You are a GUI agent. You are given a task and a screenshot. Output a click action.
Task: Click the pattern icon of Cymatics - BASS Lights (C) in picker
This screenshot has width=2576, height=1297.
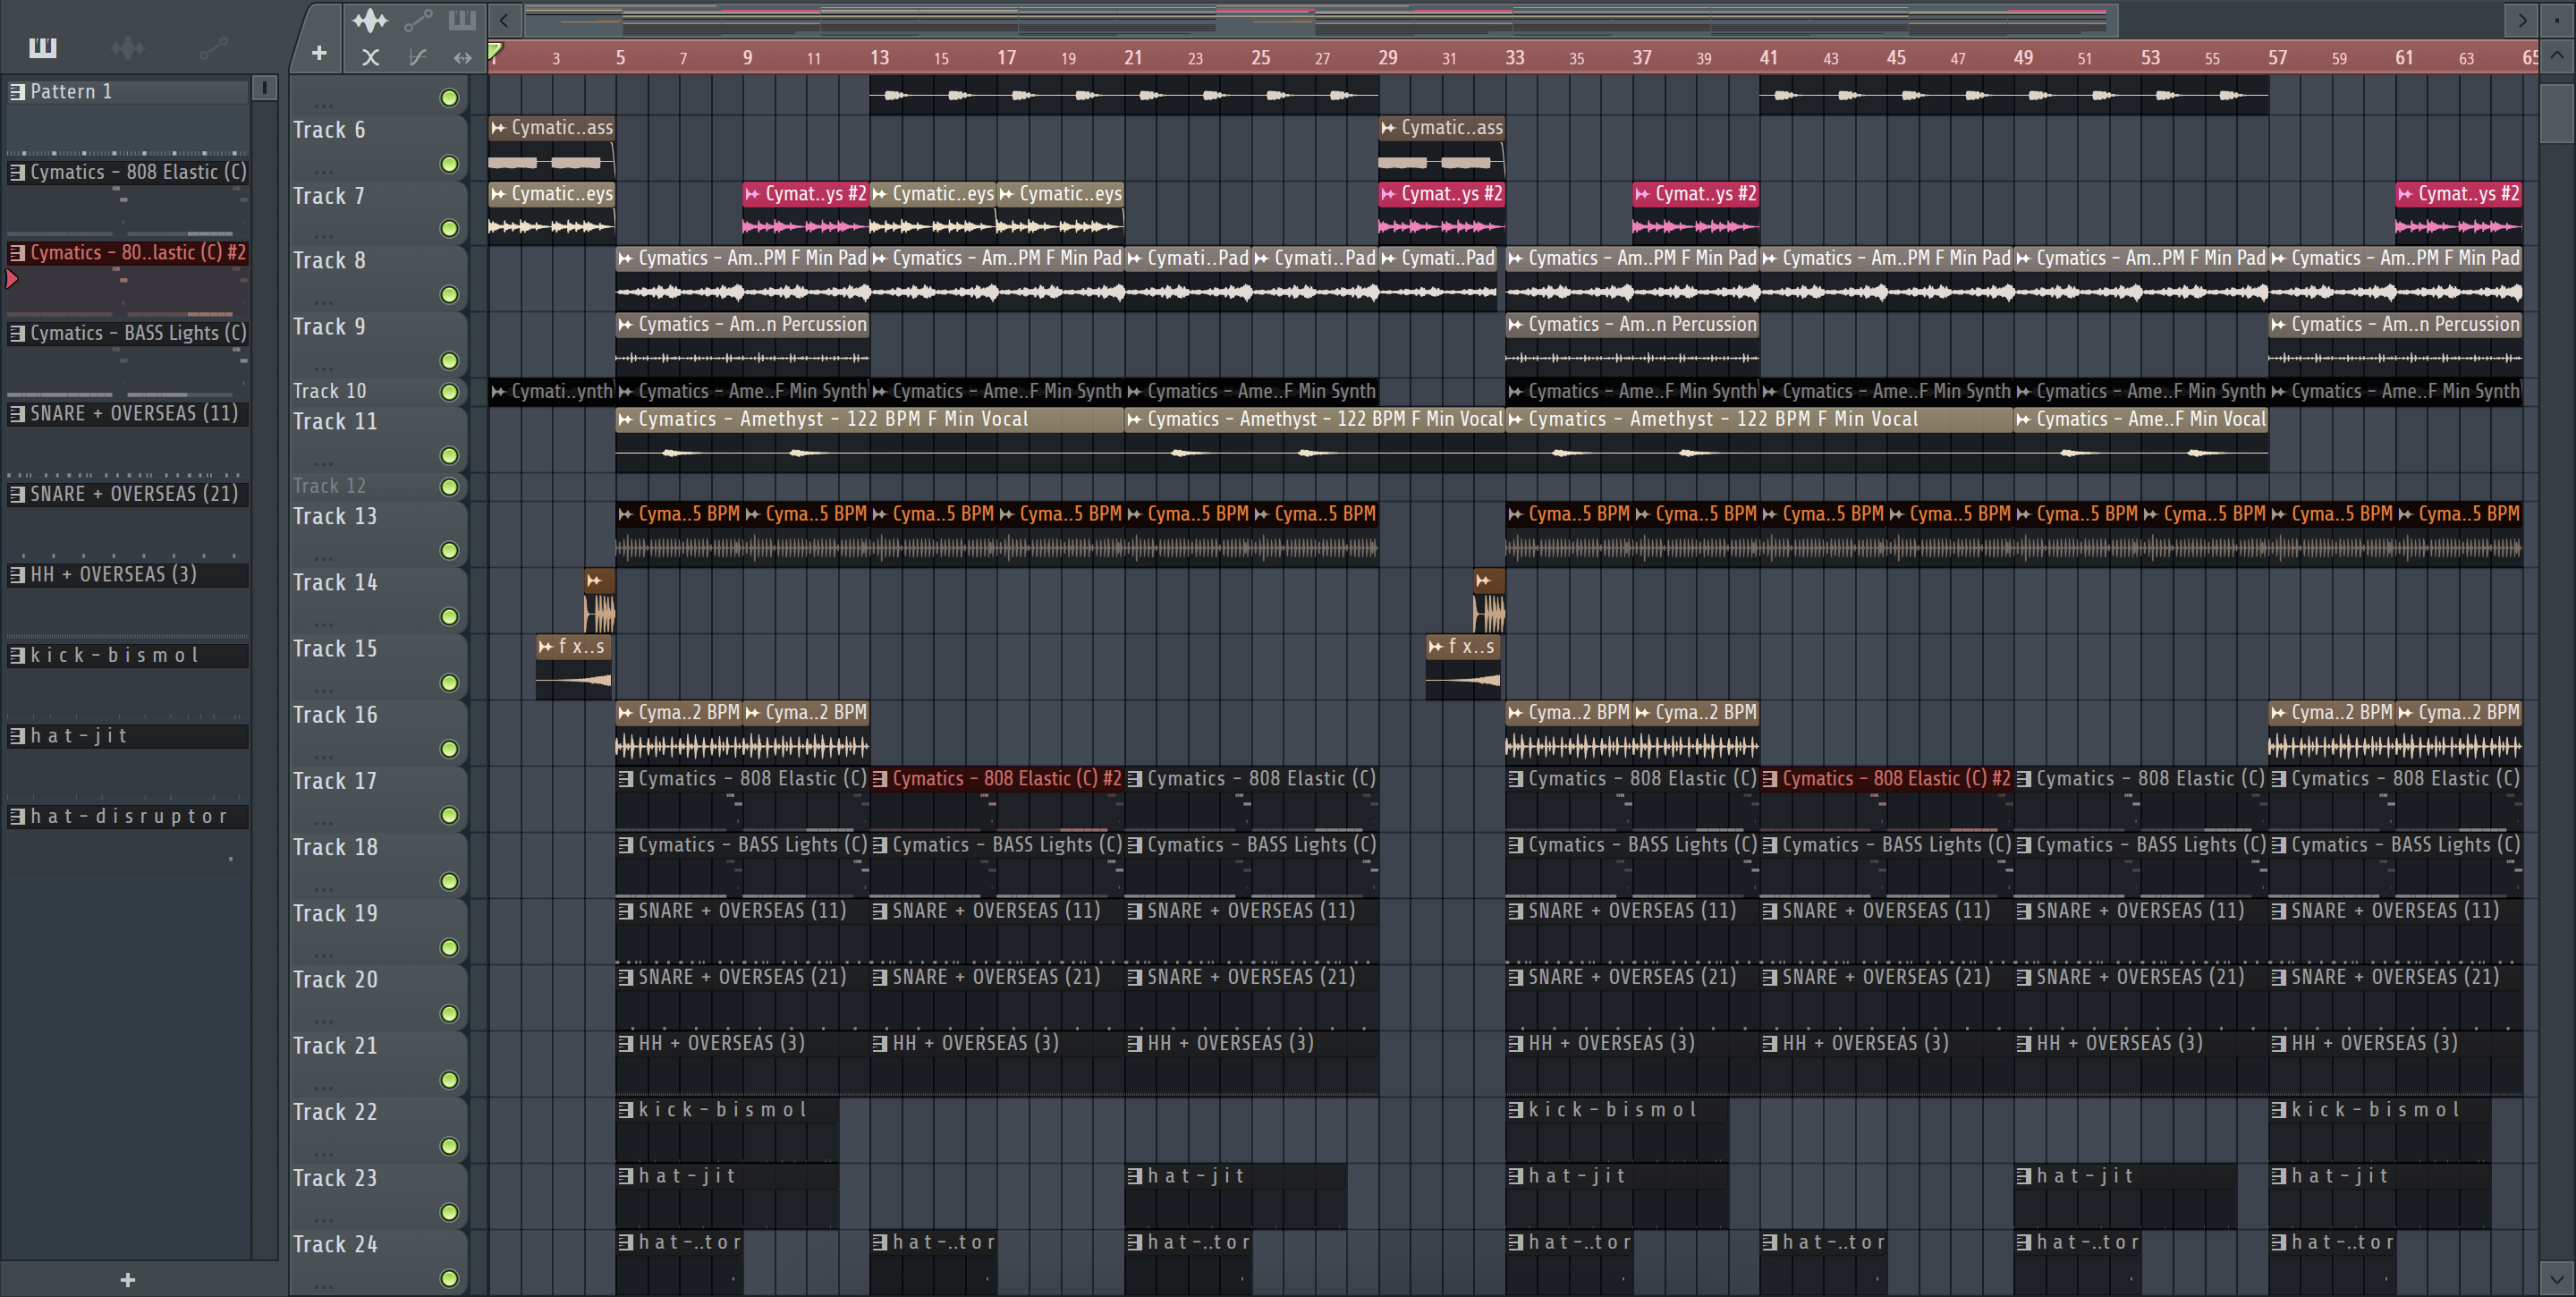(x=17, y=334)
